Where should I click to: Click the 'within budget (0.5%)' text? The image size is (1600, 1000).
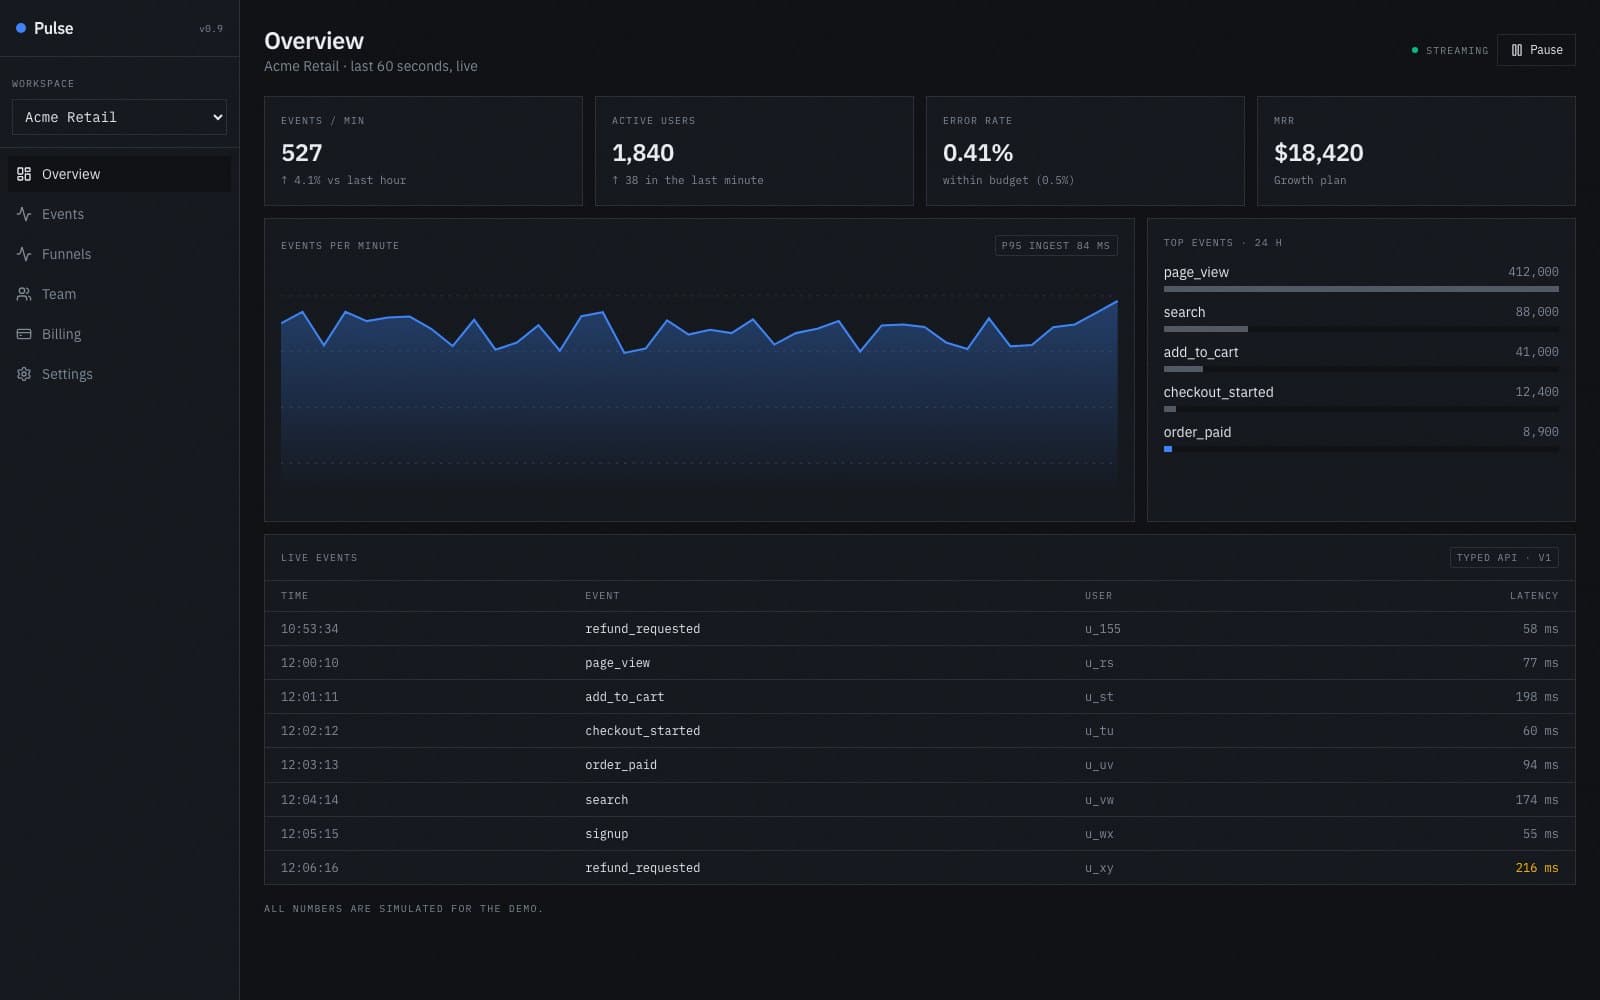click(x=1008, y=180)
